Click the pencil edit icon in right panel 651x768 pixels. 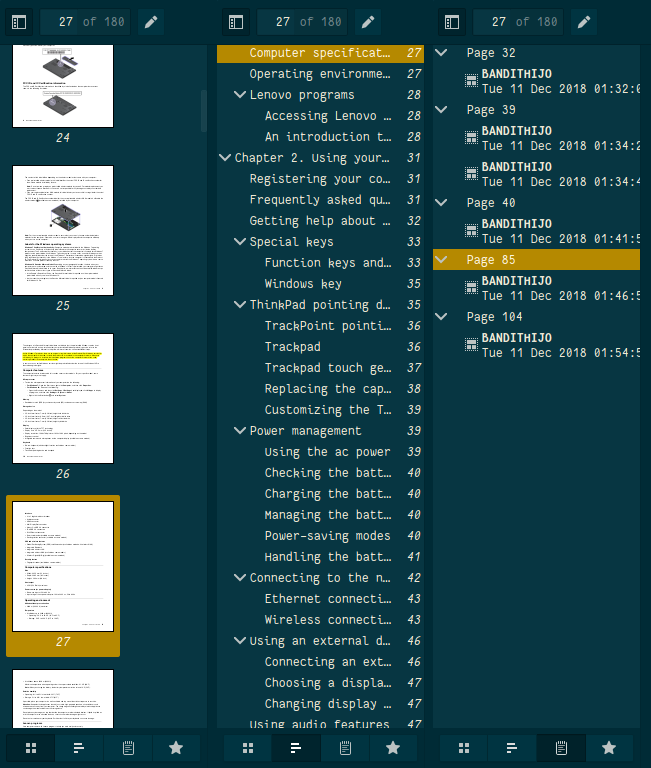pyautogui.click(x=583, y=21)
